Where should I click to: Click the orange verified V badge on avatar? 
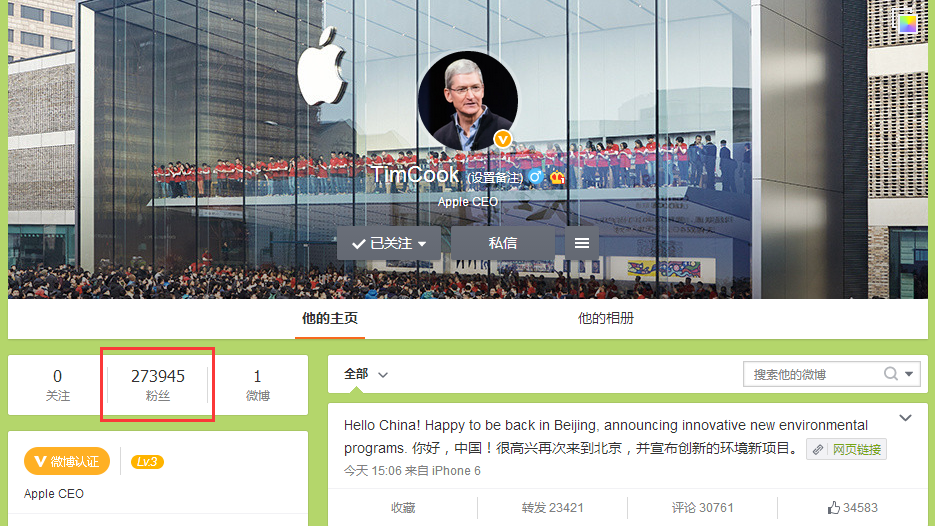[503, 139]
